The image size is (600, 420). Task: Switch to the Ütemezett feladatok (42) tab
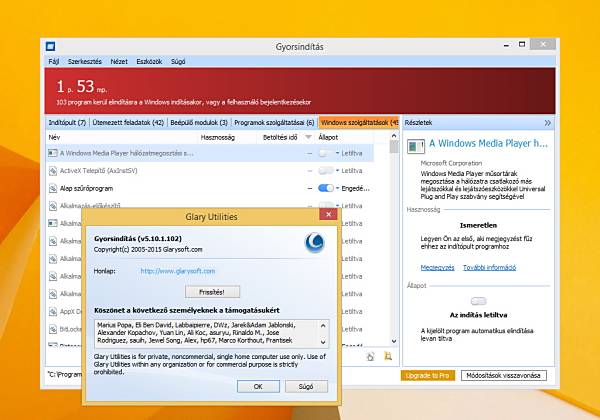coord(128,123)
